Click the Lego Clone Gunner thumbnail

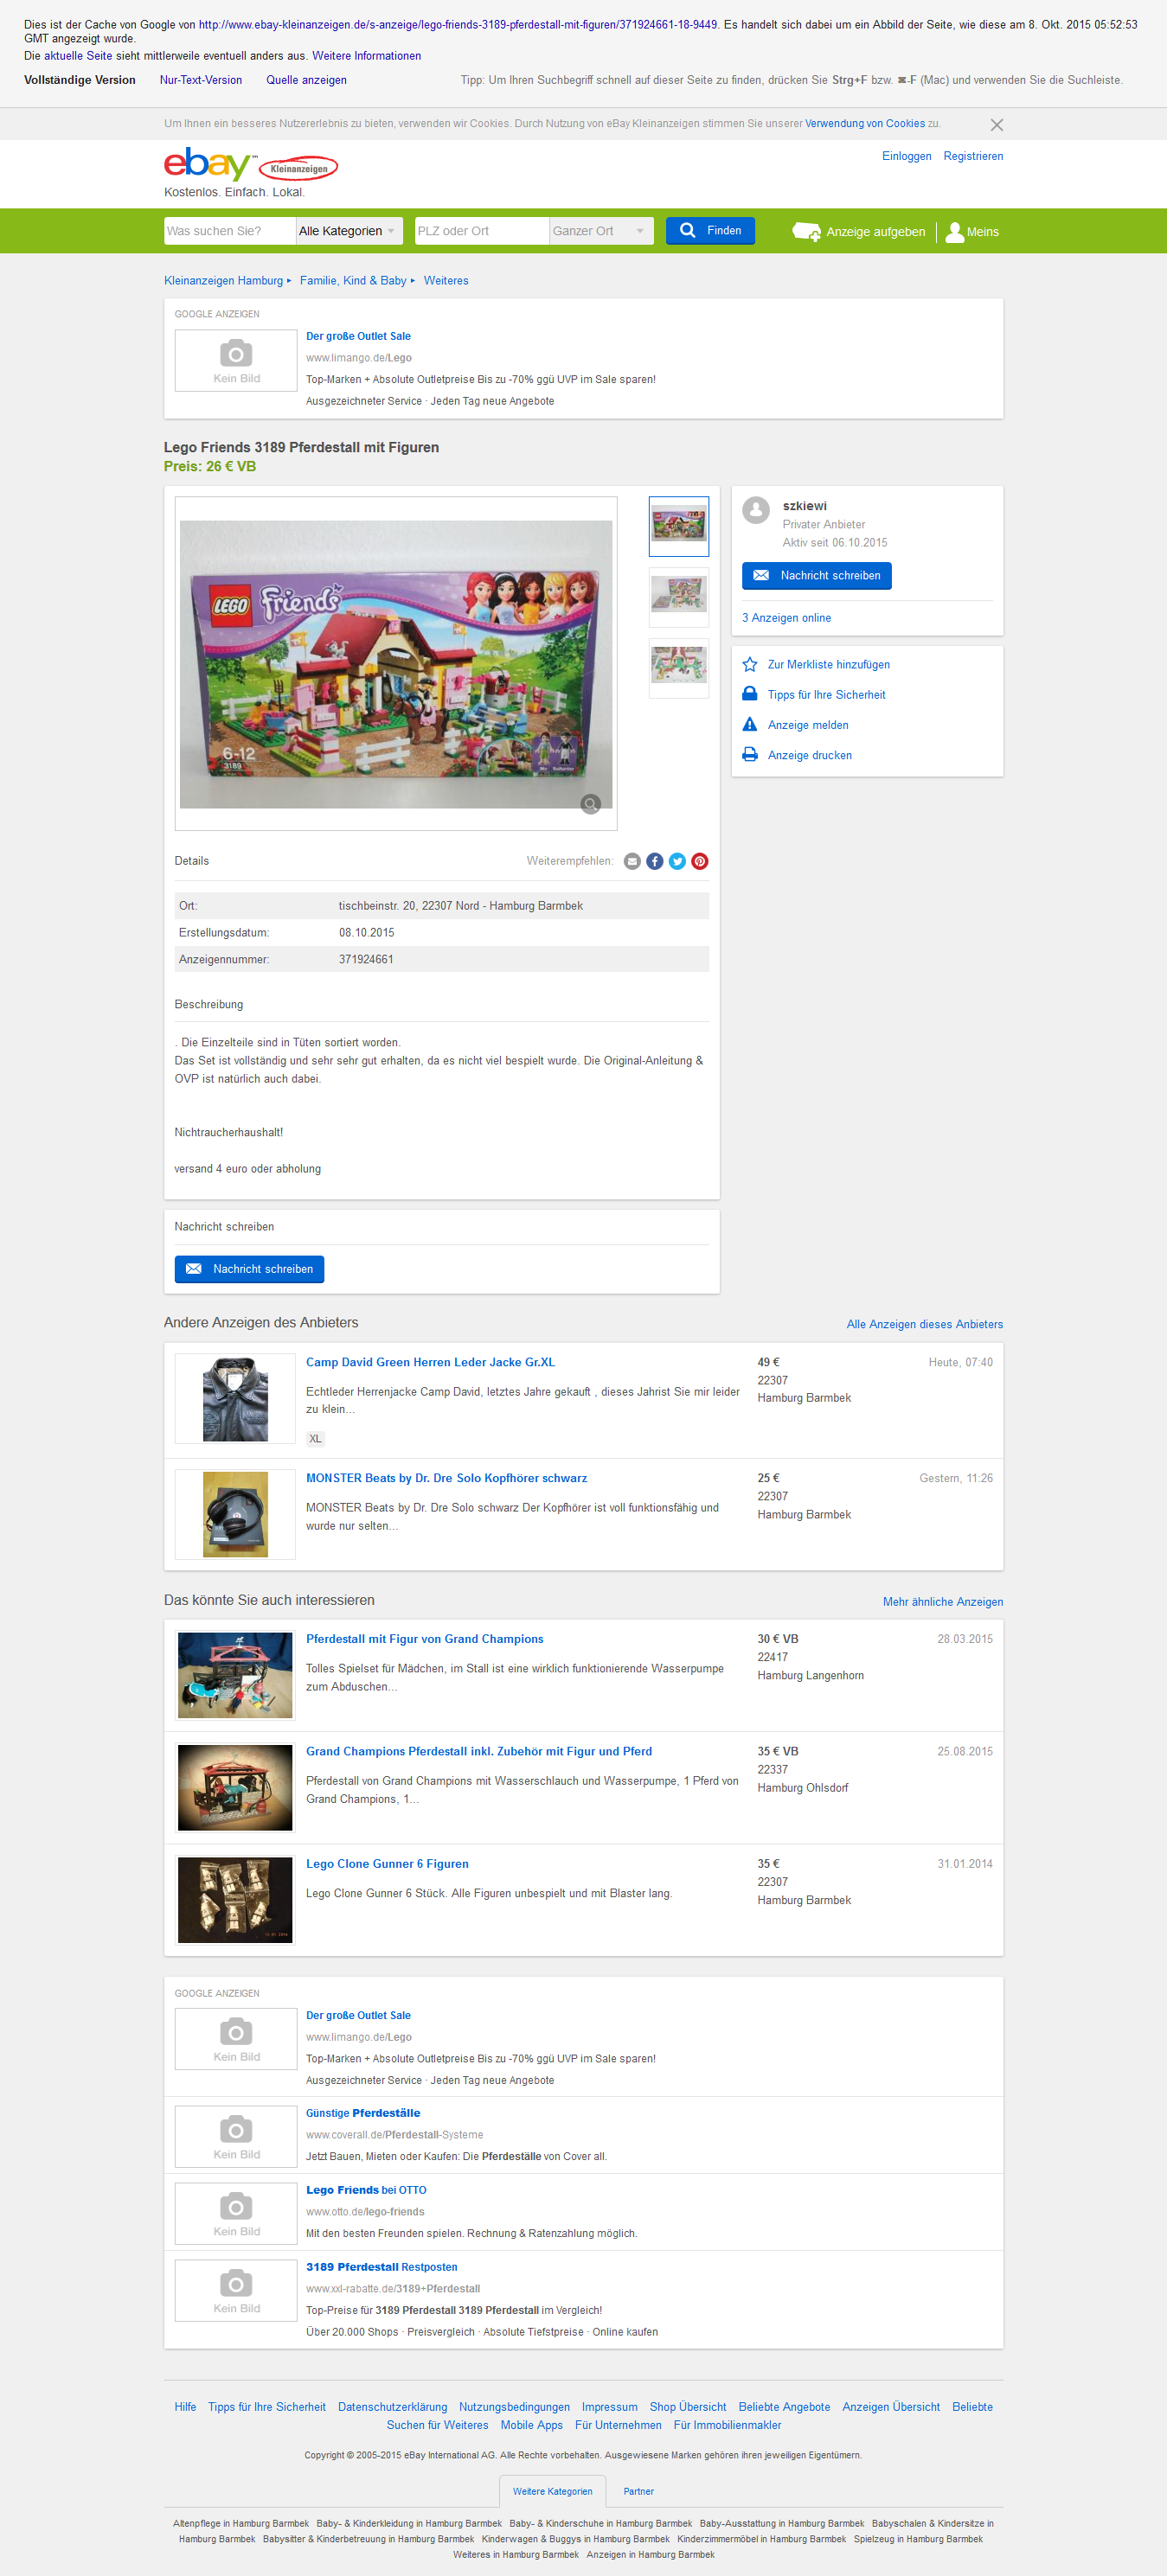tap(235, 1900)
